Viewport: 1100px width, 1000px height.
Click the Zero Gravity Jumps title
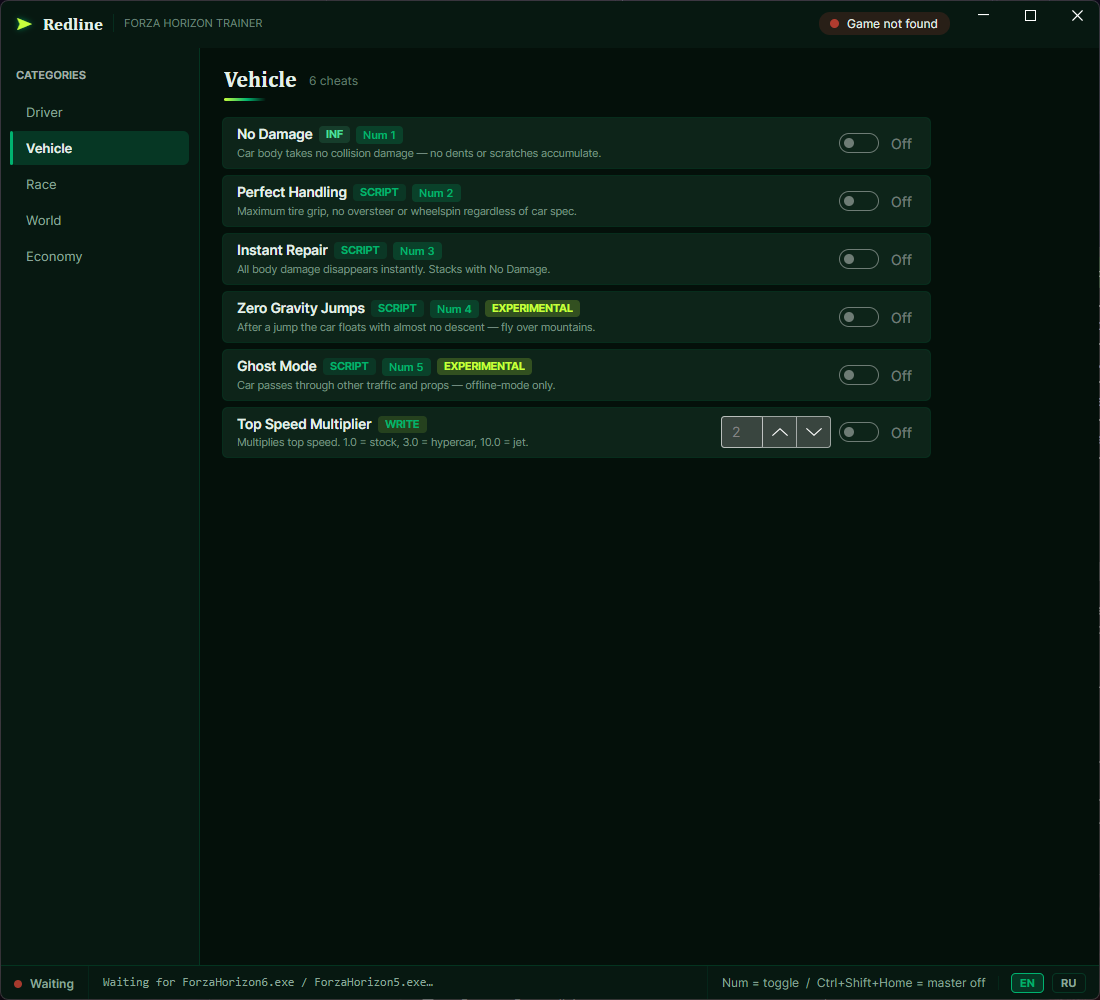(301, 308)
